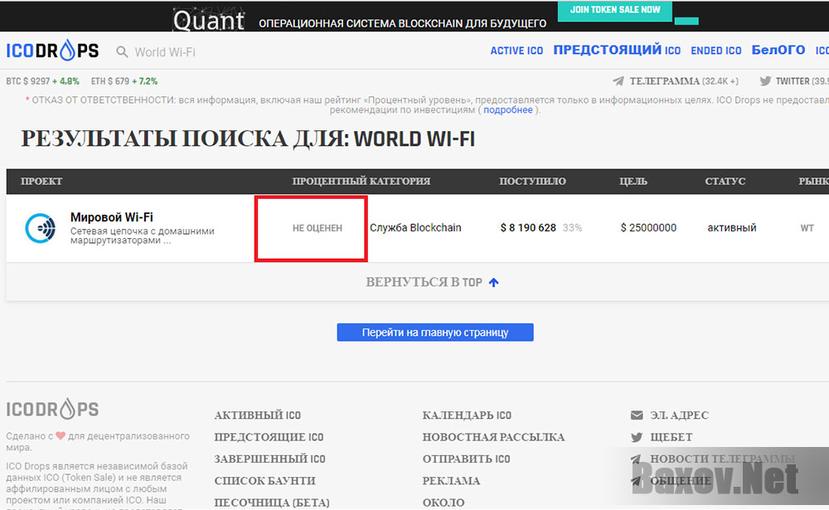Image resolution: width=829 pixels, height=510 pixels.
Task: Open the ACTIVE ICO menu item
Action: point(517,51)
